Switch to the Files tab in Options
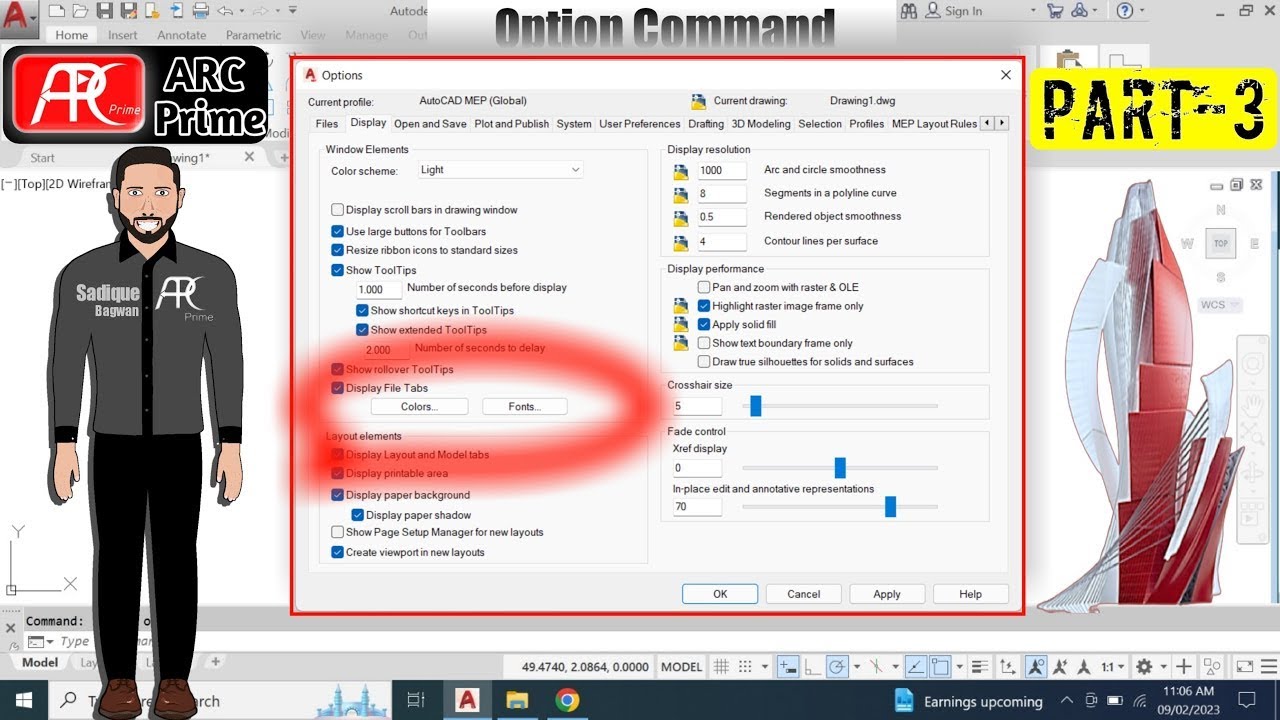 (327, 124)
